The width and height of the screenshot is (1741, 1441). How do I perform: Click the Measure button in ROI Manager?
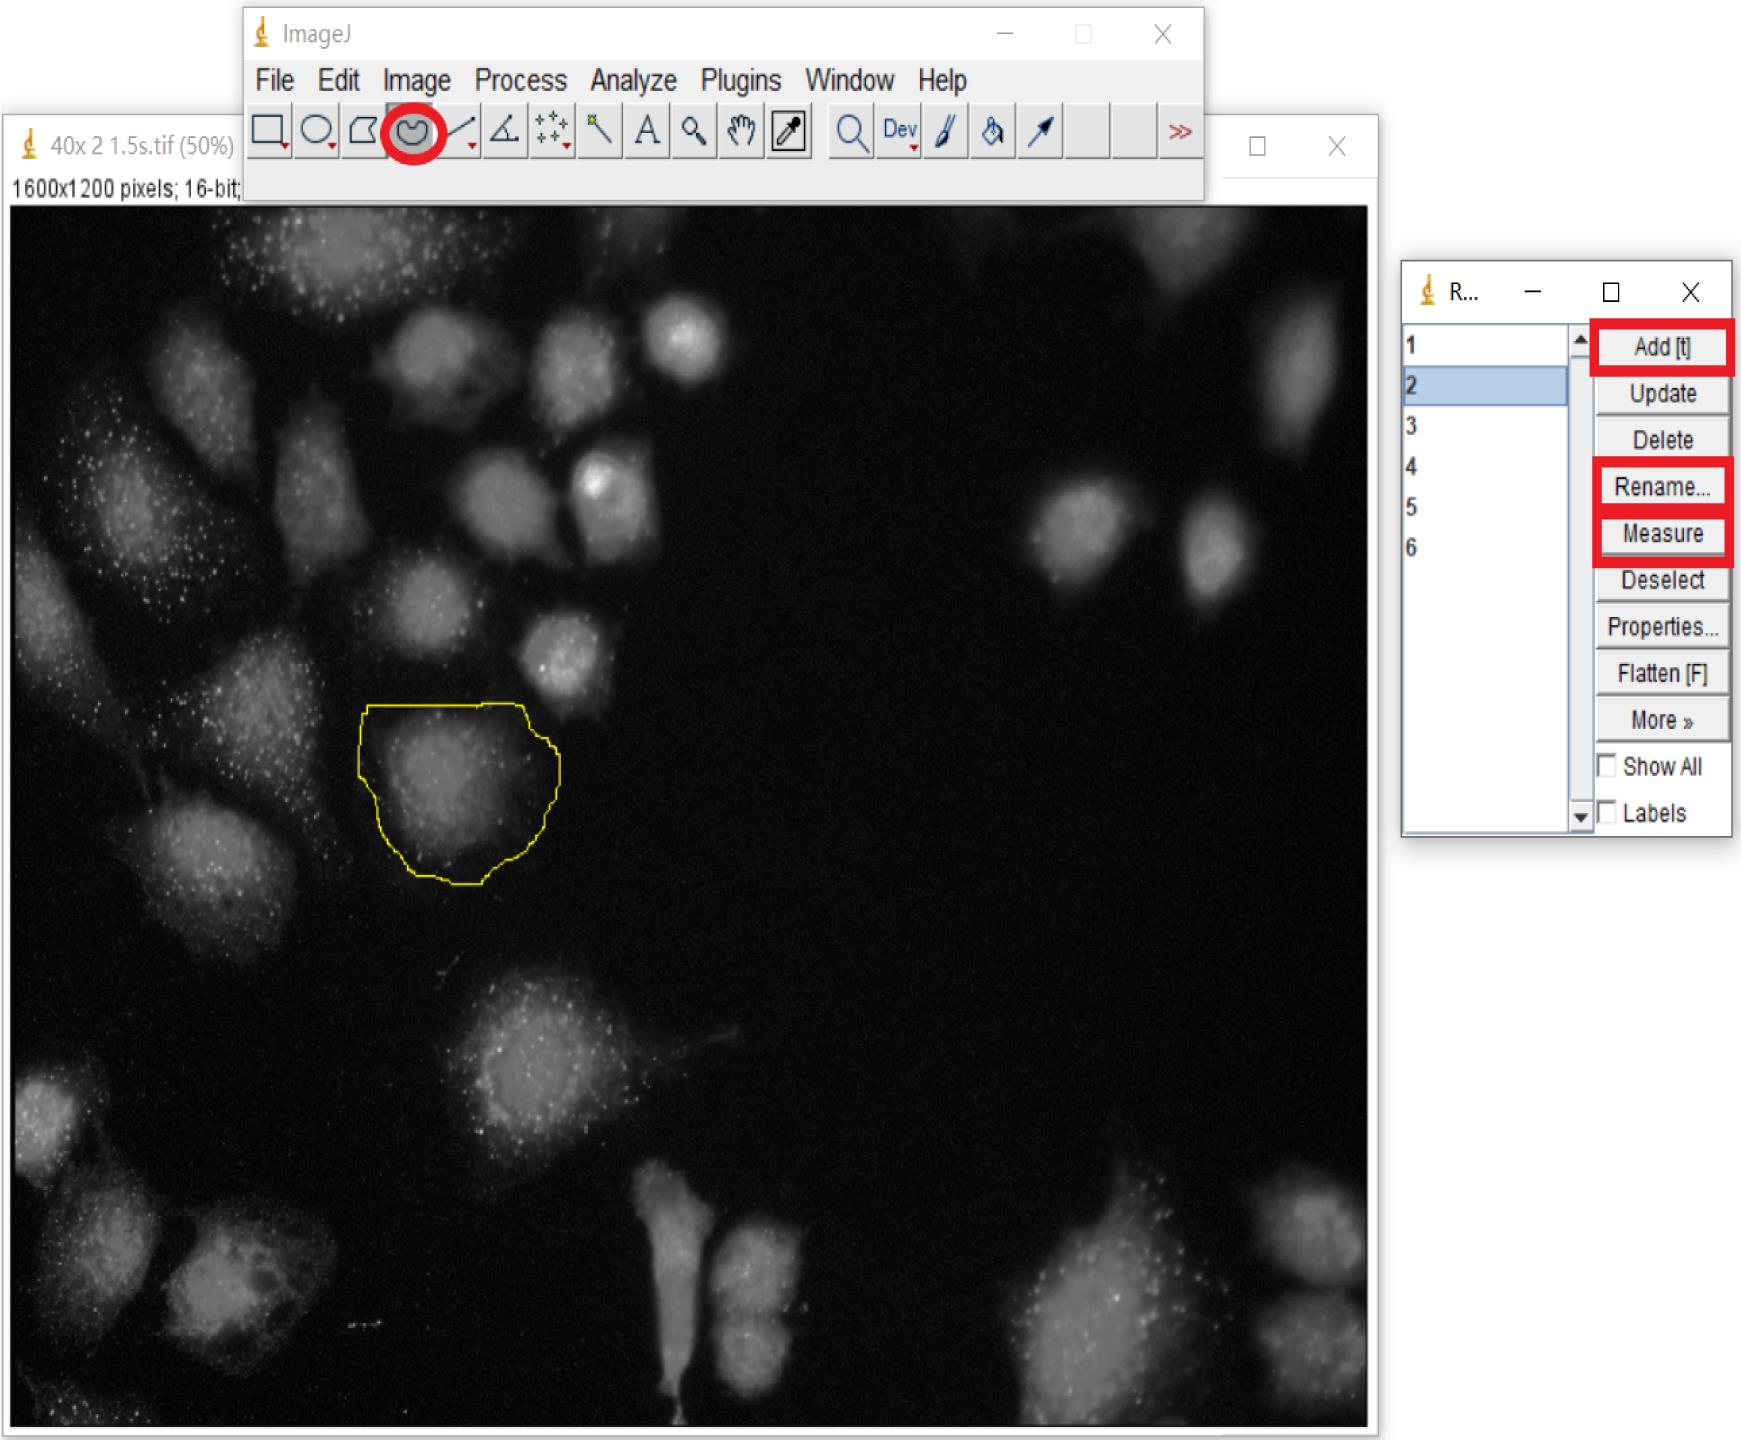[x=1662, y=534]
